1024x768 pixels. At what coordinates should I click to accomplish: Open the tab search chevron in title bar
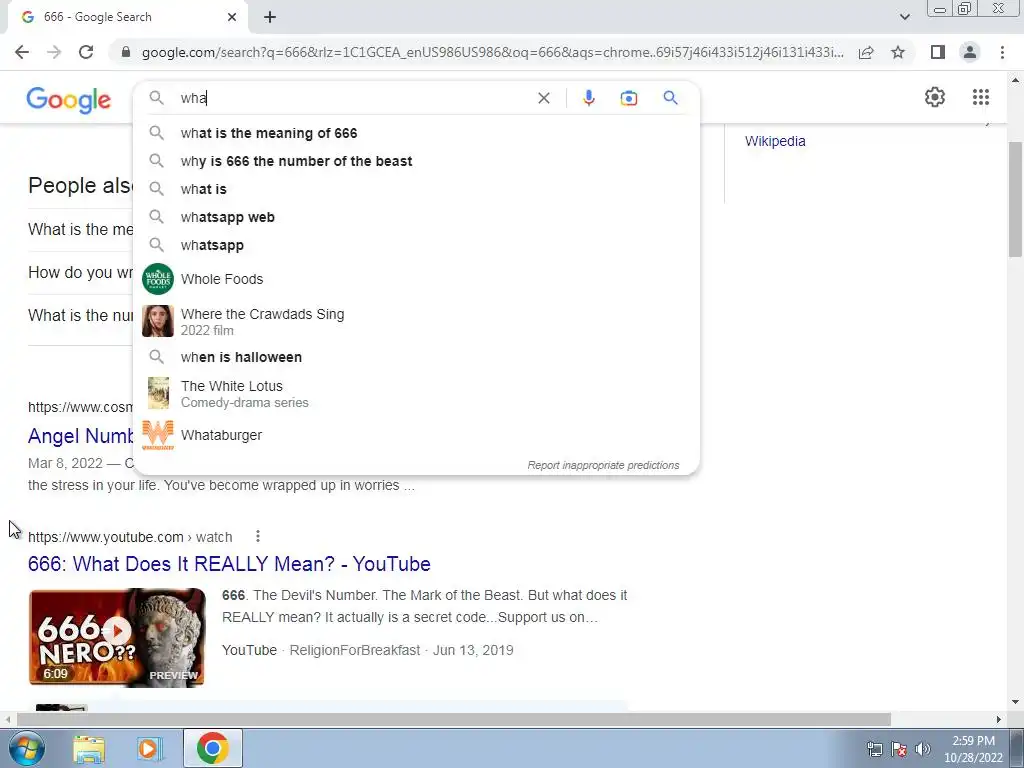point(904,17)
